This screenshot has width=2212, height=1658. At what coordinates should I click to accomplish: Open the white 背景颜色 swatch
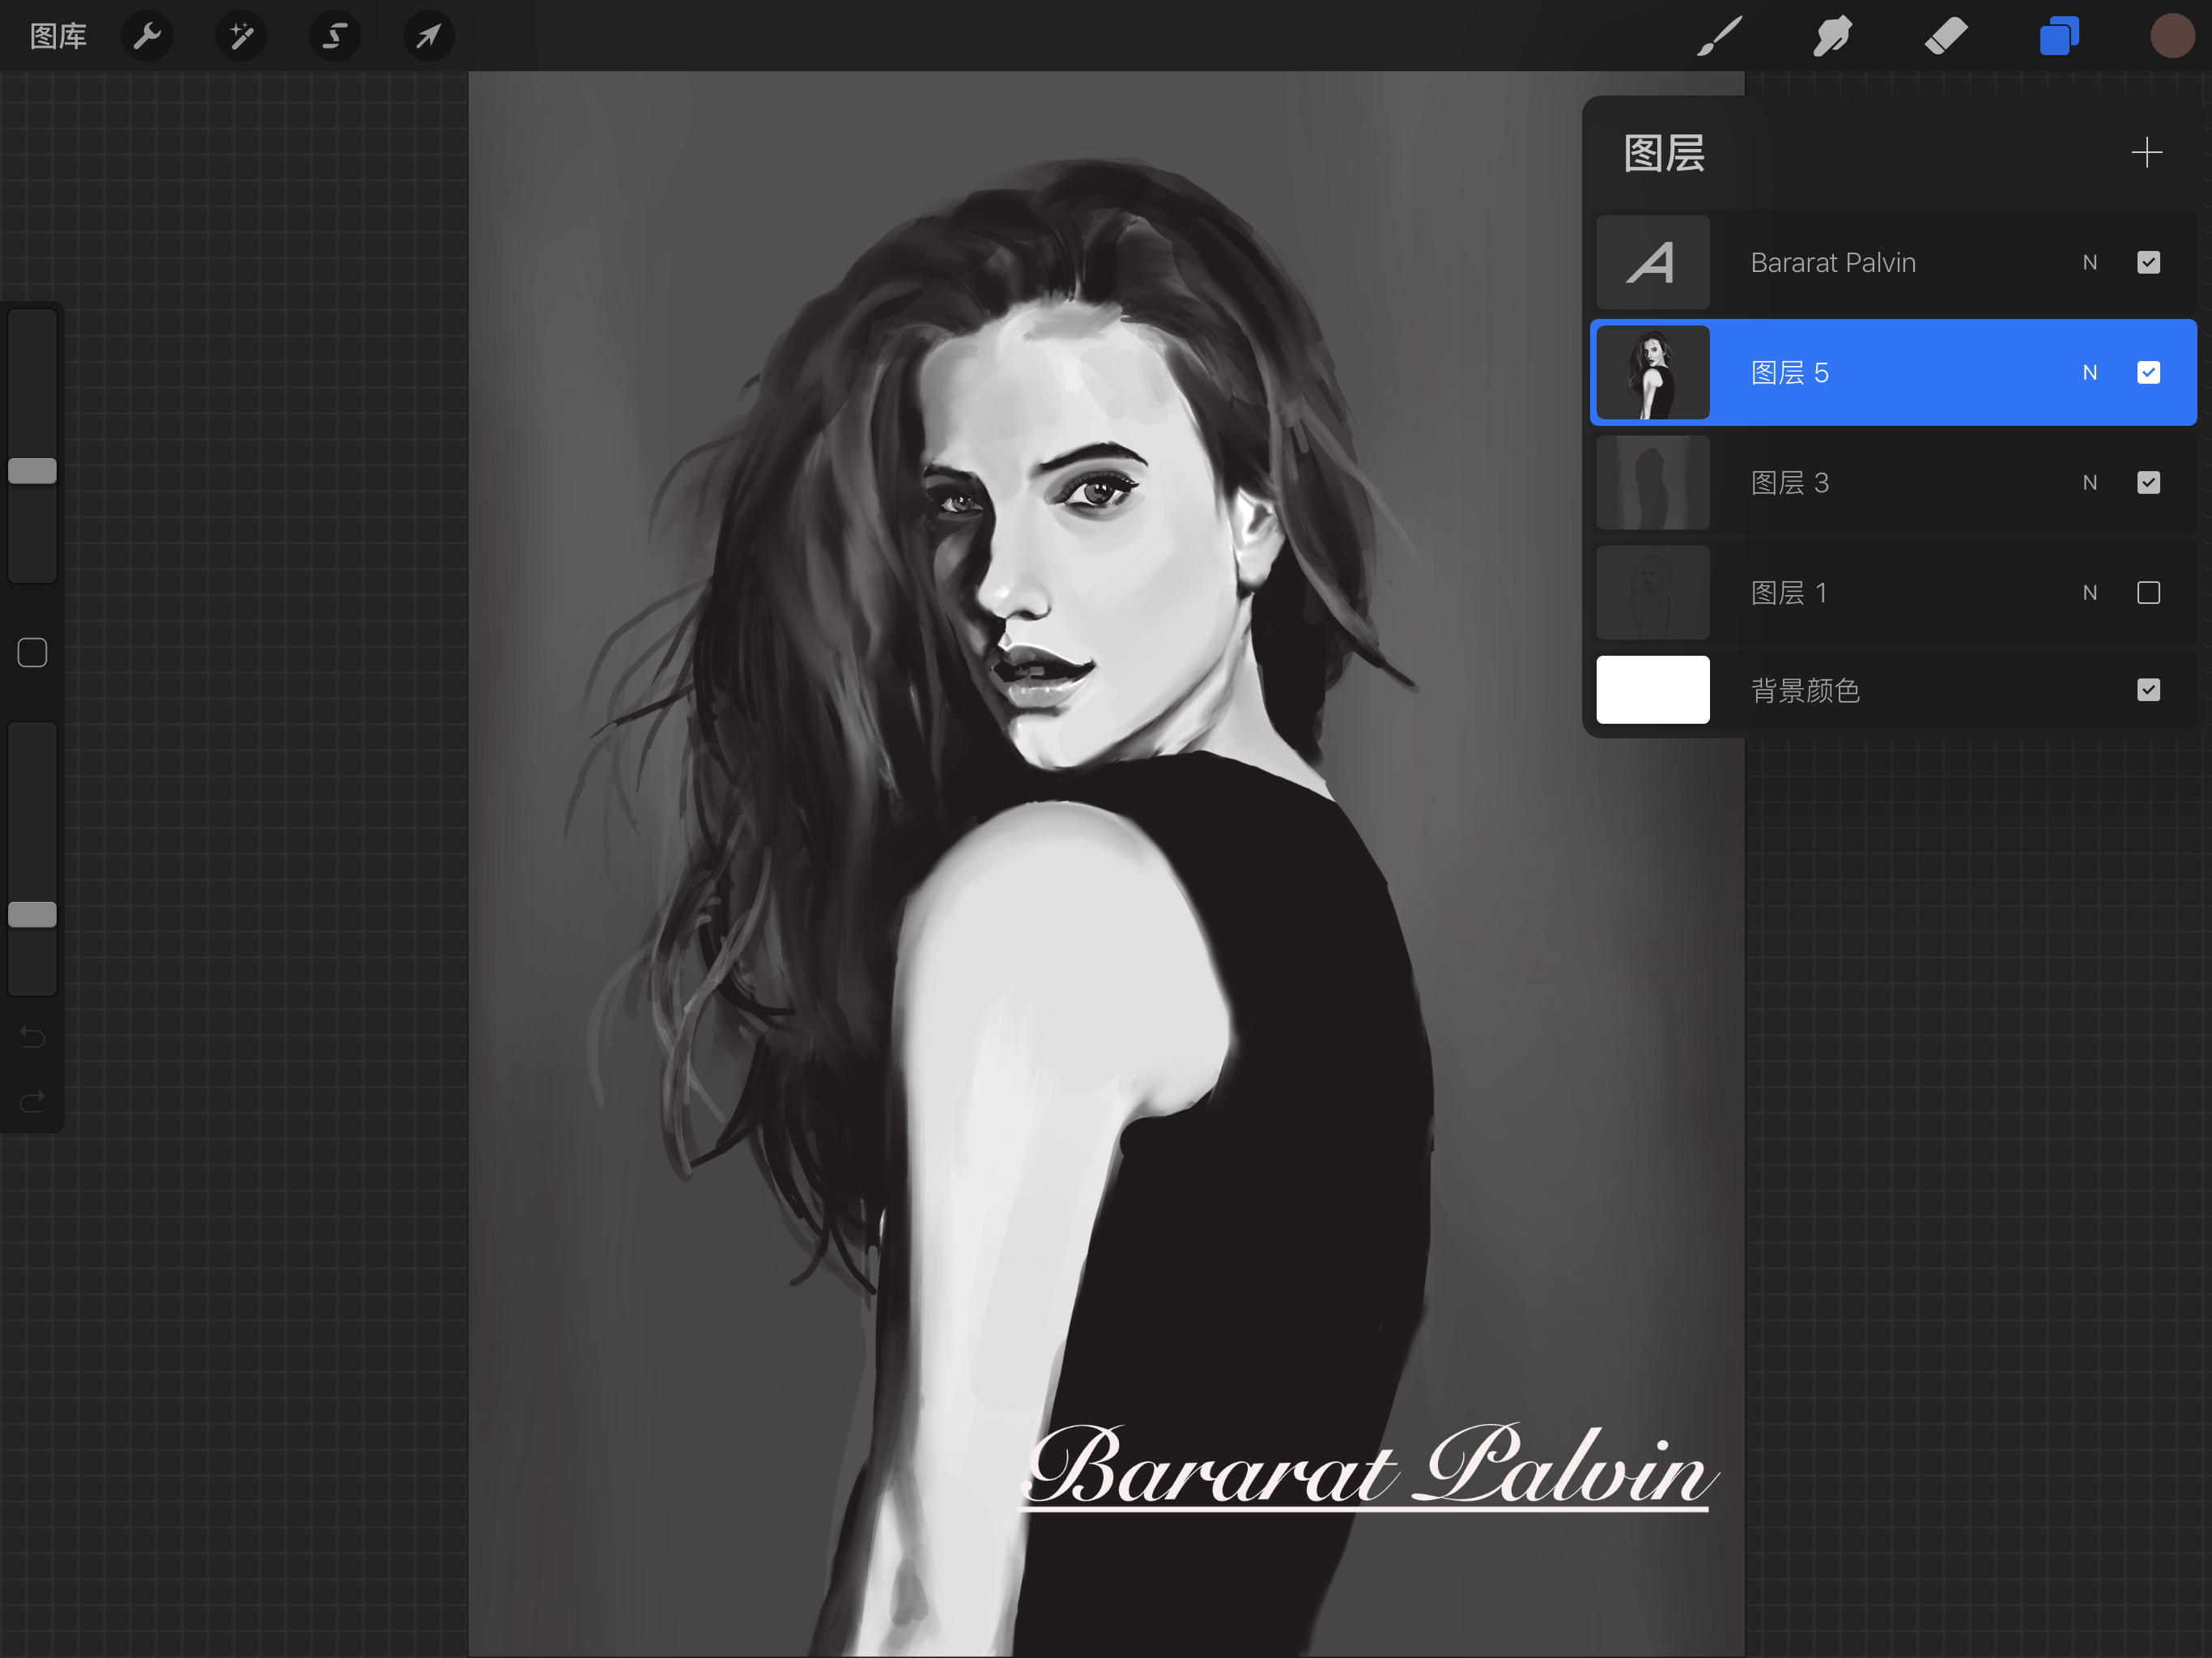(x=1652, y=690)
